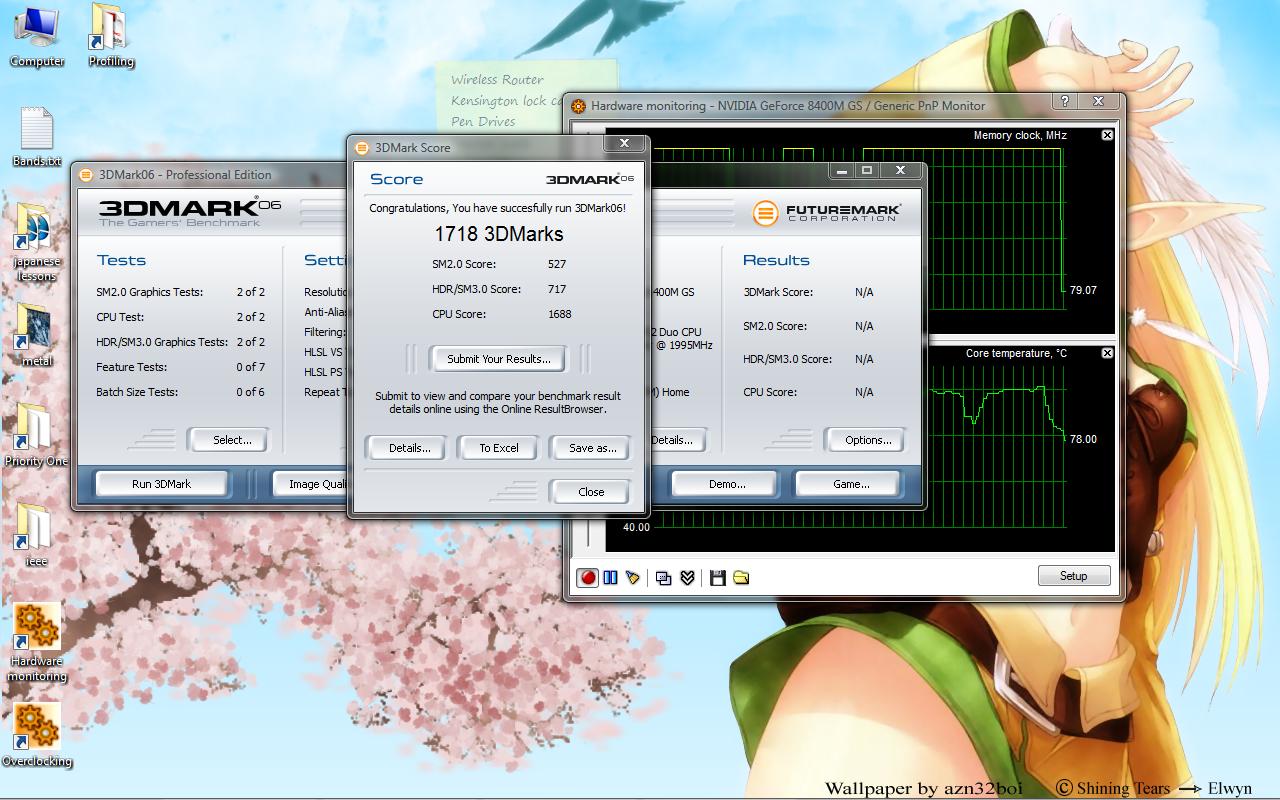Close the 3DMark Score window via title X

tap(625, 143)
